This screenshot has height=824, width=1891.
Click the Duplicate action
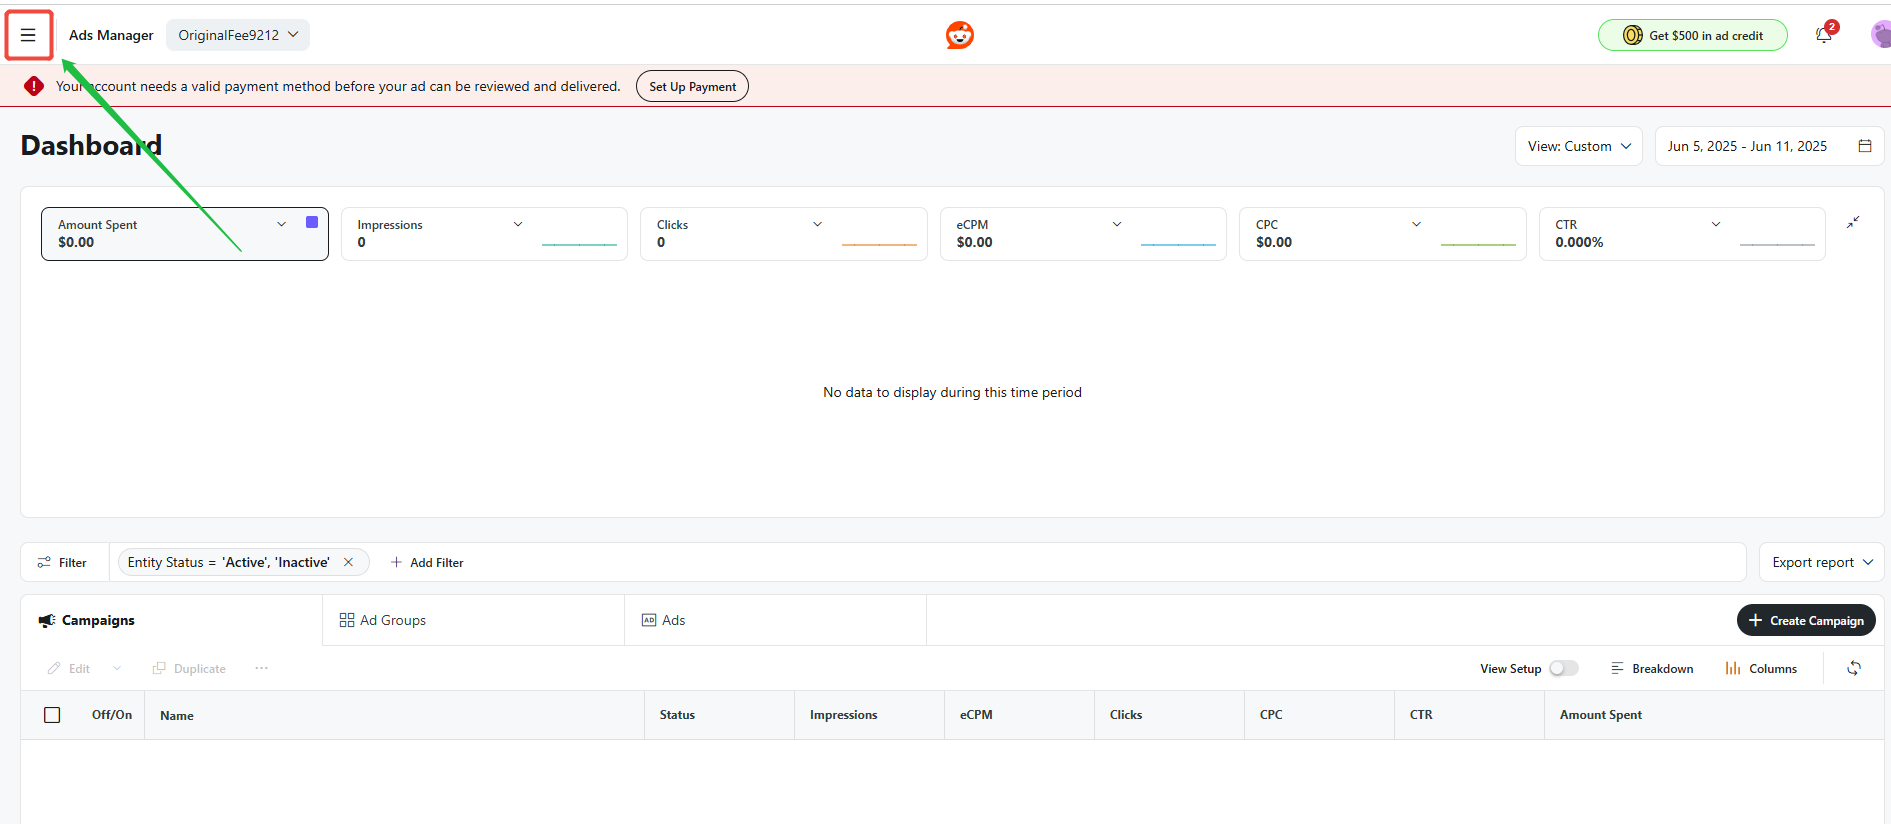pyautogui.click(x=189, y=668)
